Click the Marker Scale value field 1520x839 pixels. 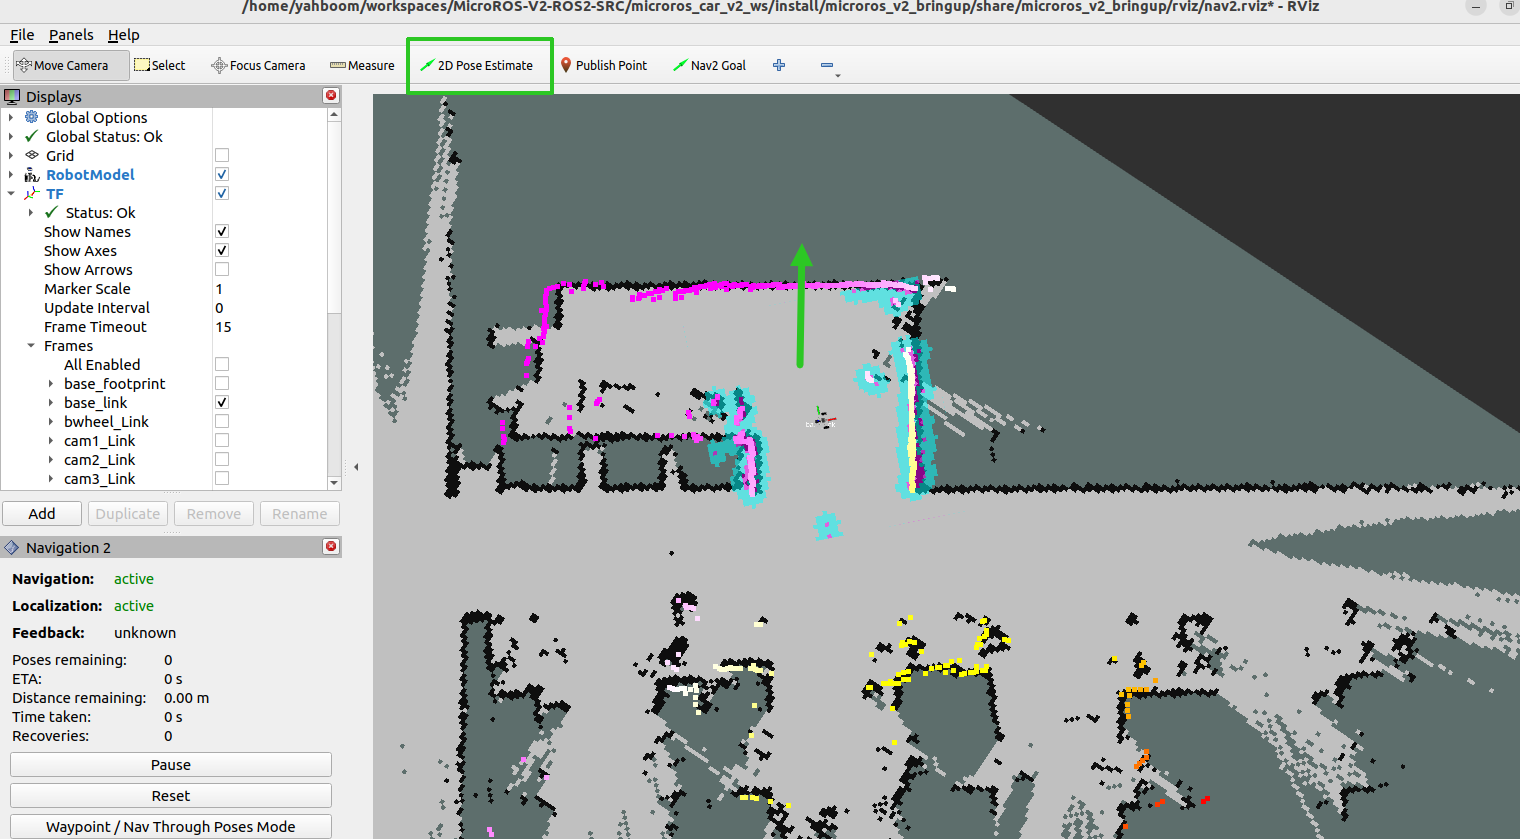pos(270,288)
